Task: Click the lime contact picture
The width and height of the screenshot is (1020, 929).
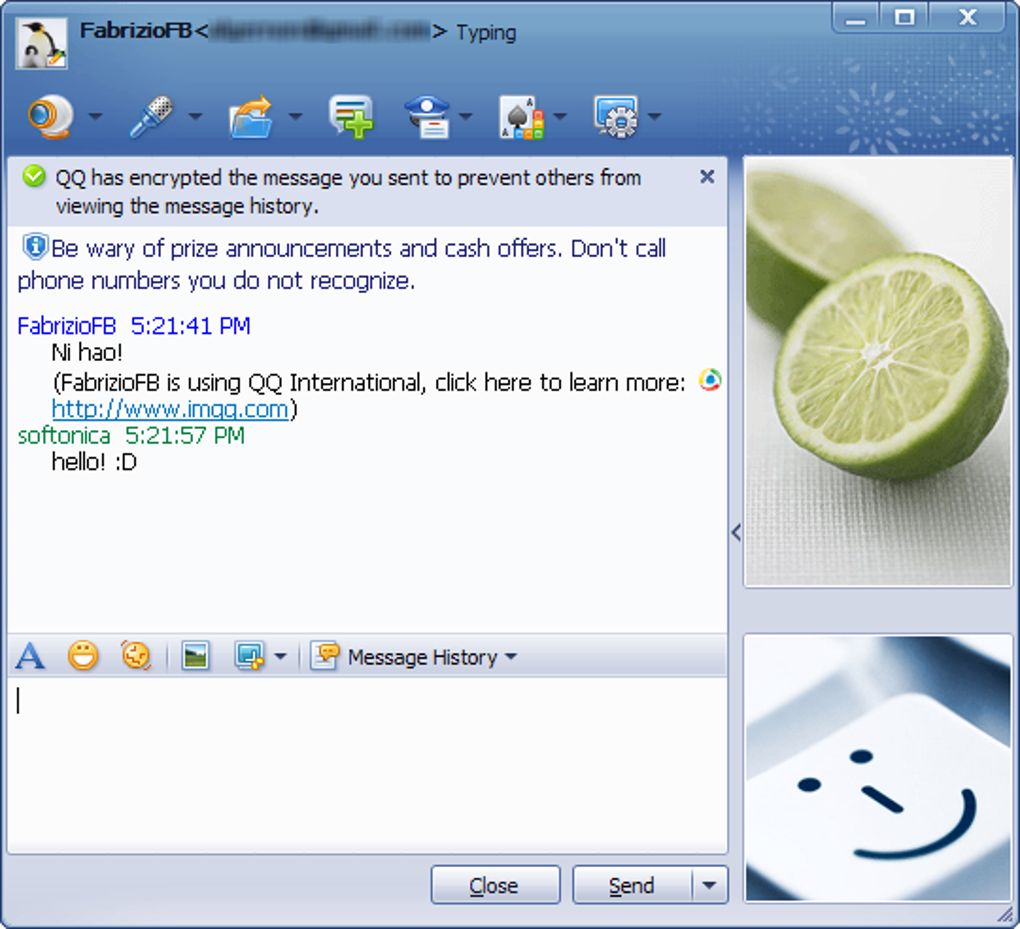Action: click(878, 371)
